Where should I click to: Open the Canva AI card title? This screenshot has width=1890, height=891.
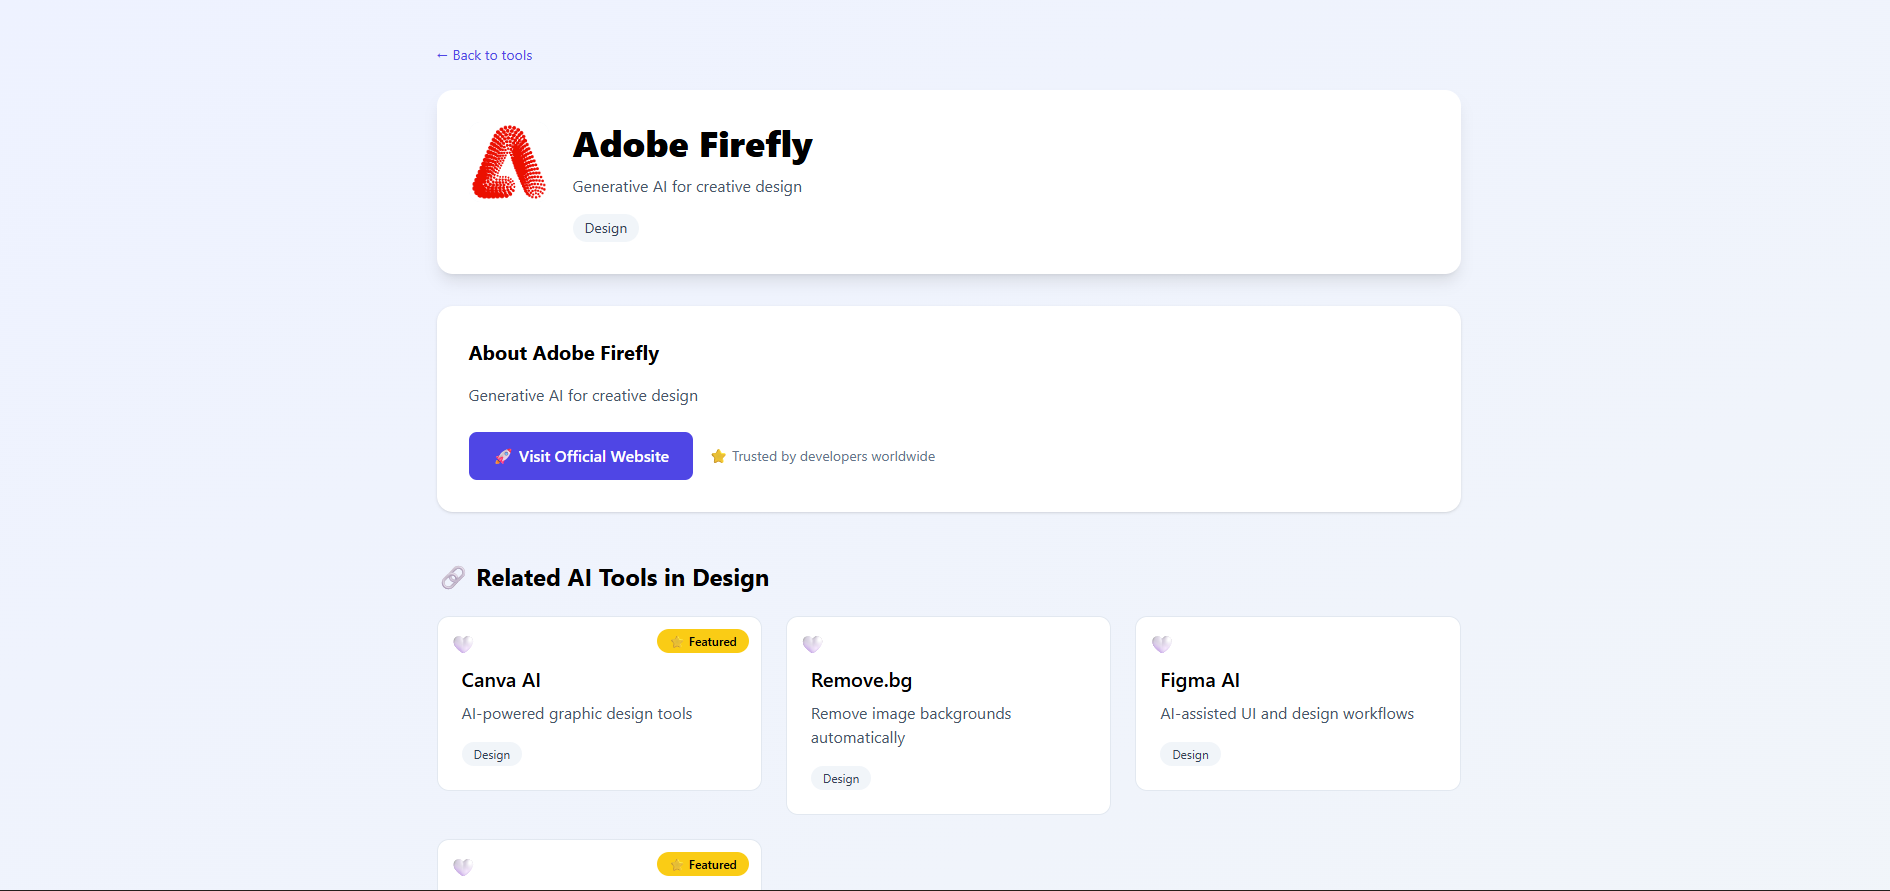(501, 680)
